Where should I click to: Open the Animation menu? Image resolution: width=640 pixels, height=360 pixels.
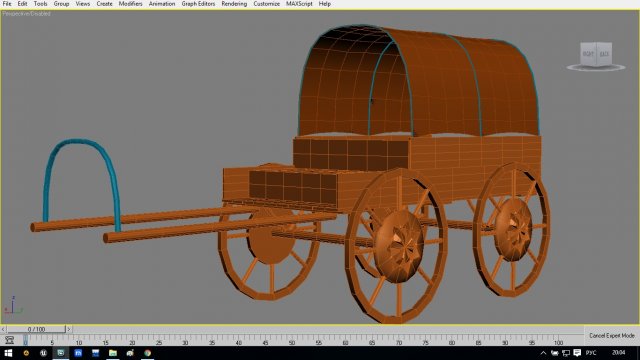[x=162, y=4]
